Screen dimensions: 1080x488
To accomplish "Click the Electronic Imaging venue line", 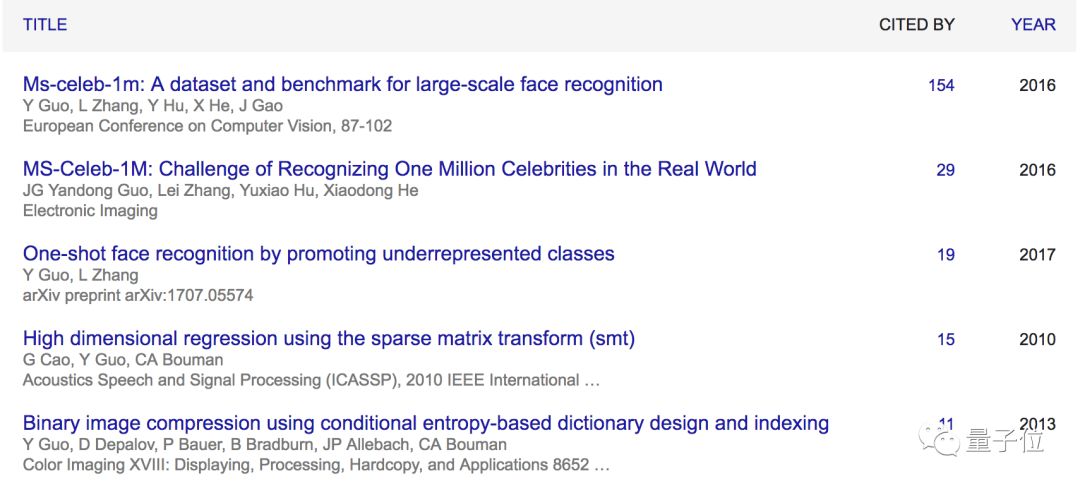I will [90, 211].
